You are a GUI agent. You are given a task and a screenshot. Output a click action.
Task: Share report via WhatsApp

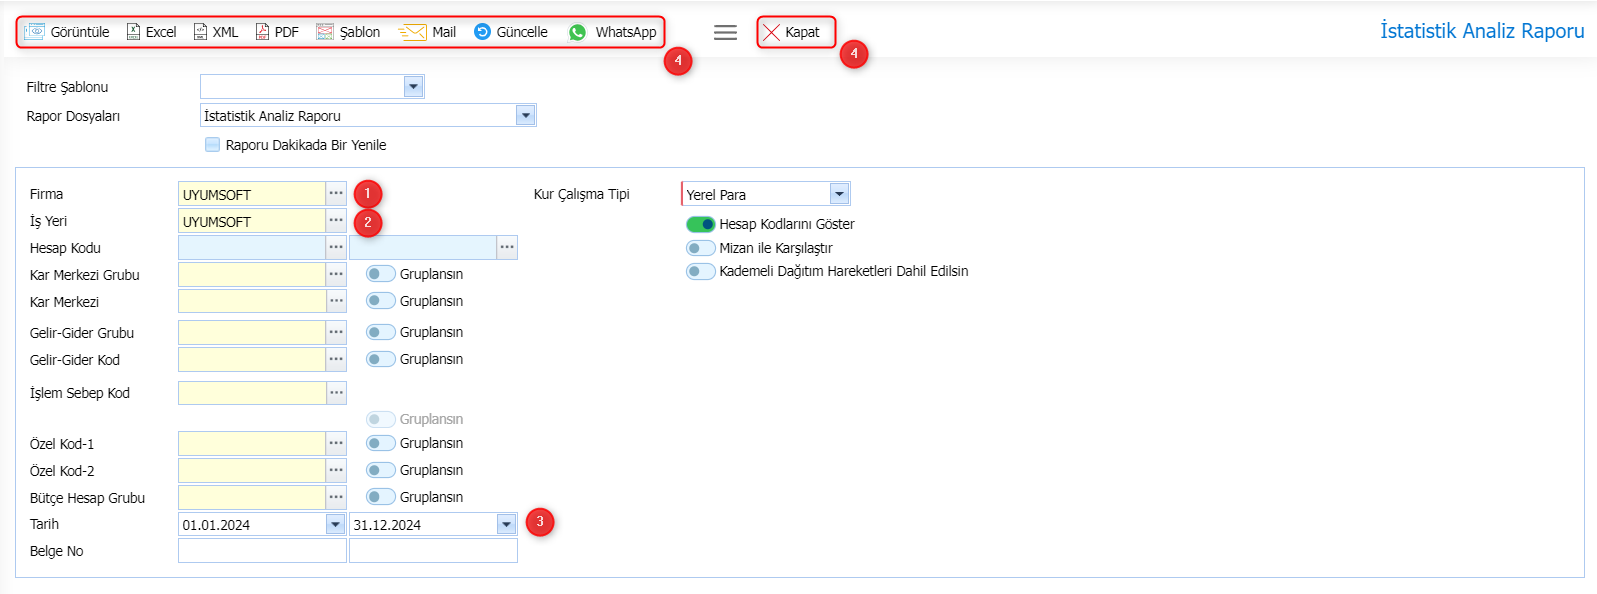(612, 32)
